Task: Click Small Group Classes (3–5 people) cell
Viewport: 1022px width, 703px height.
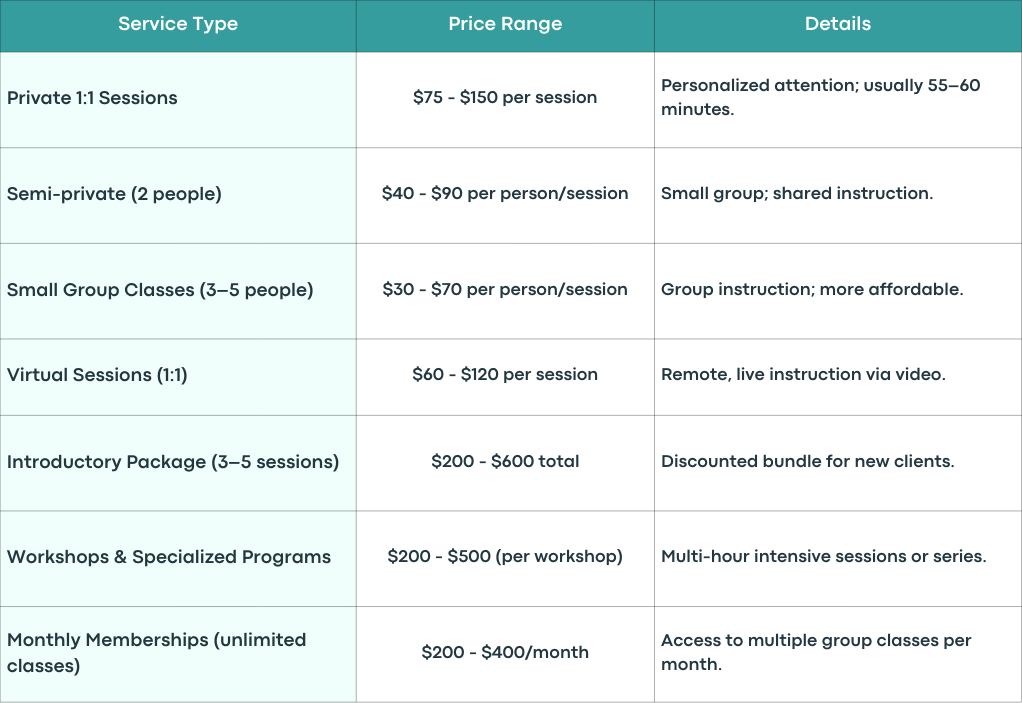Action: [178, 291]
